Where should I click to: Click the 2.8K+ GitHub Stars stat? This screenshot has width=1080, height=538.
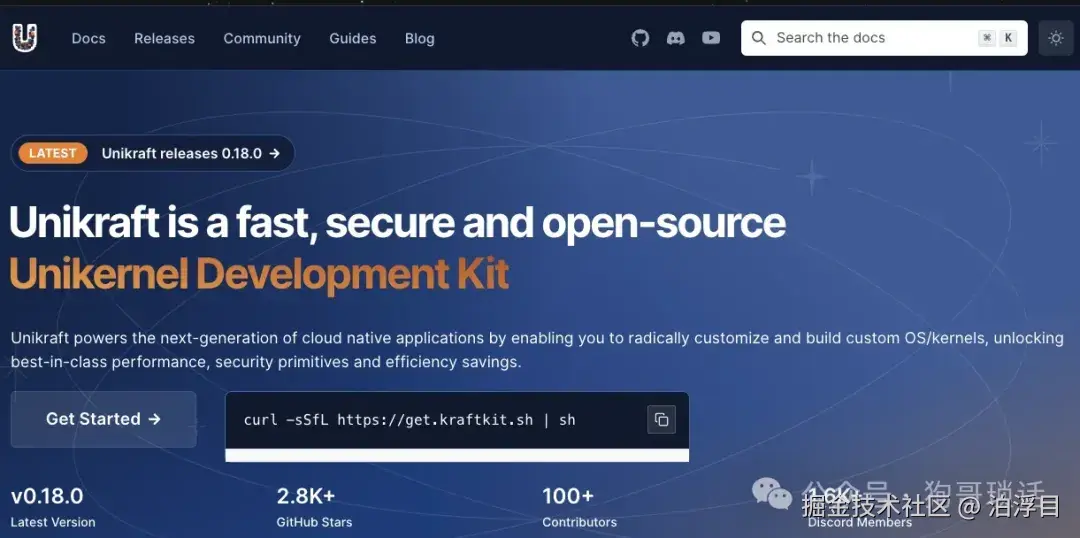(314, 506)
